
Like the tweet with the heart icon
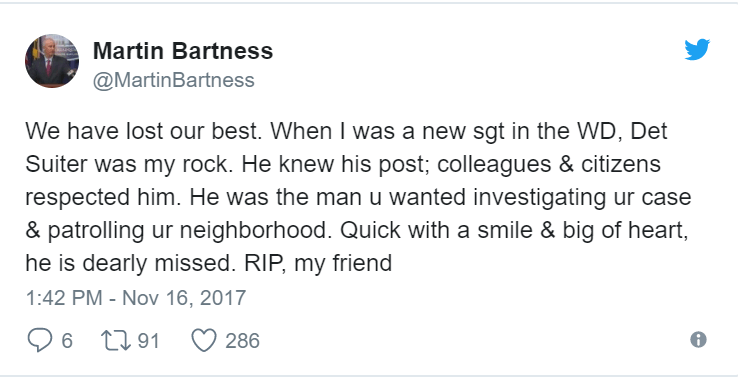tap(204, 340)
